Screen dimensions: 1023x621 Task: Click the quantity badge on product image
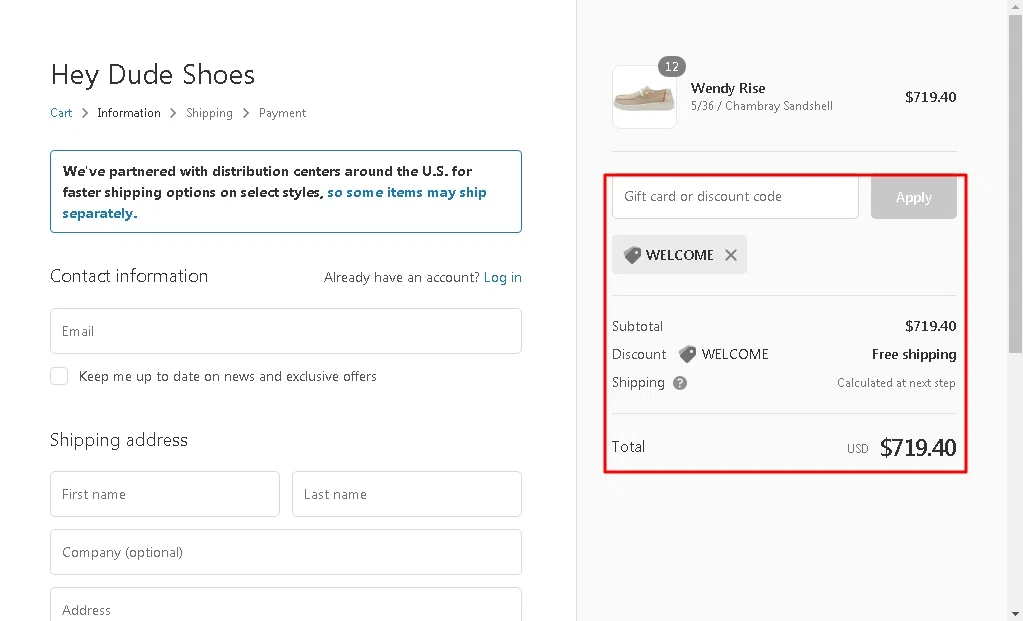672,67
